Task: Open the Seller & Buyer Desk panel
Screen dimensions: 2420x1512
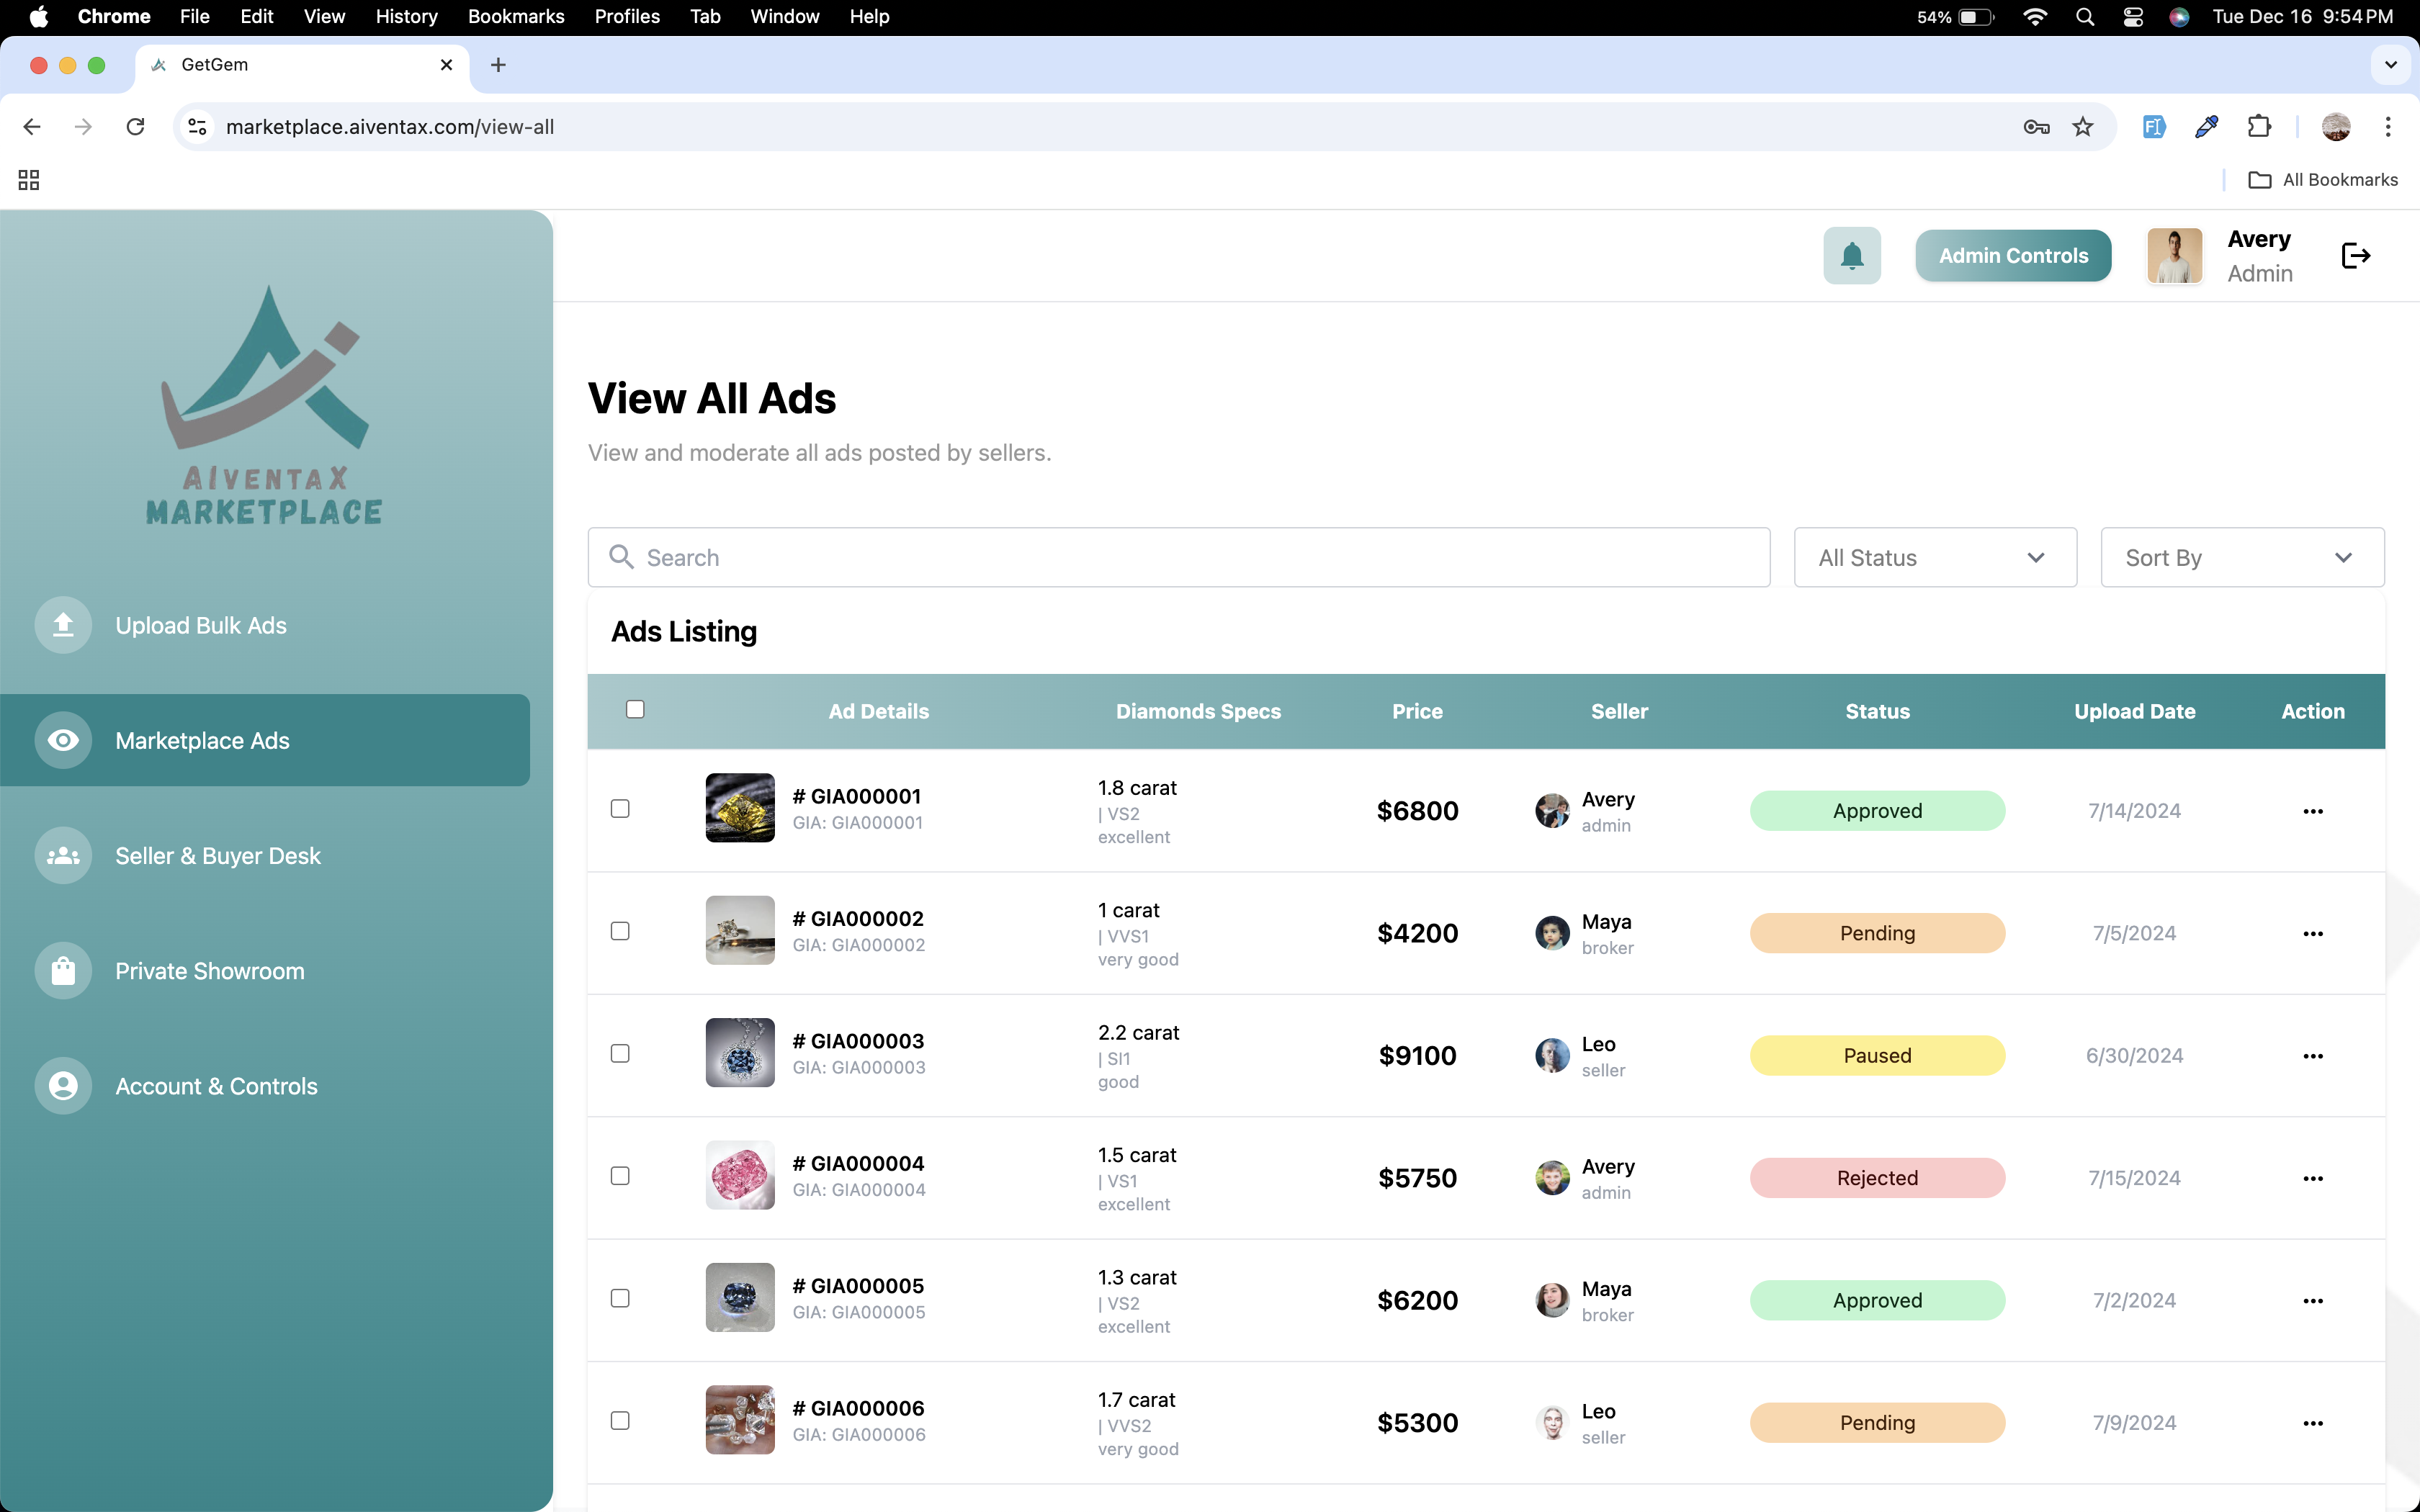Action: coord(218,855)
